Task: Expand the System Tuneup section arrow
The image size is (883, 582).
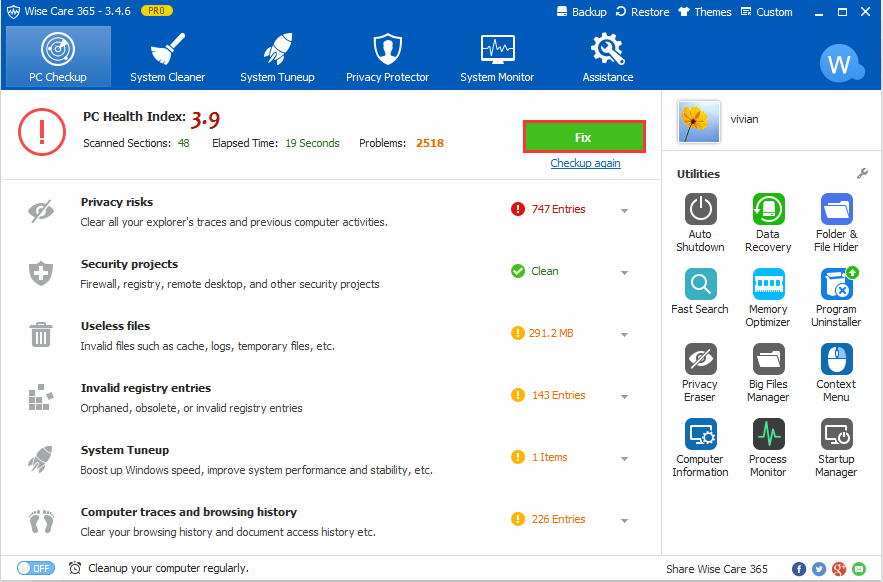Action: (625, 459)
